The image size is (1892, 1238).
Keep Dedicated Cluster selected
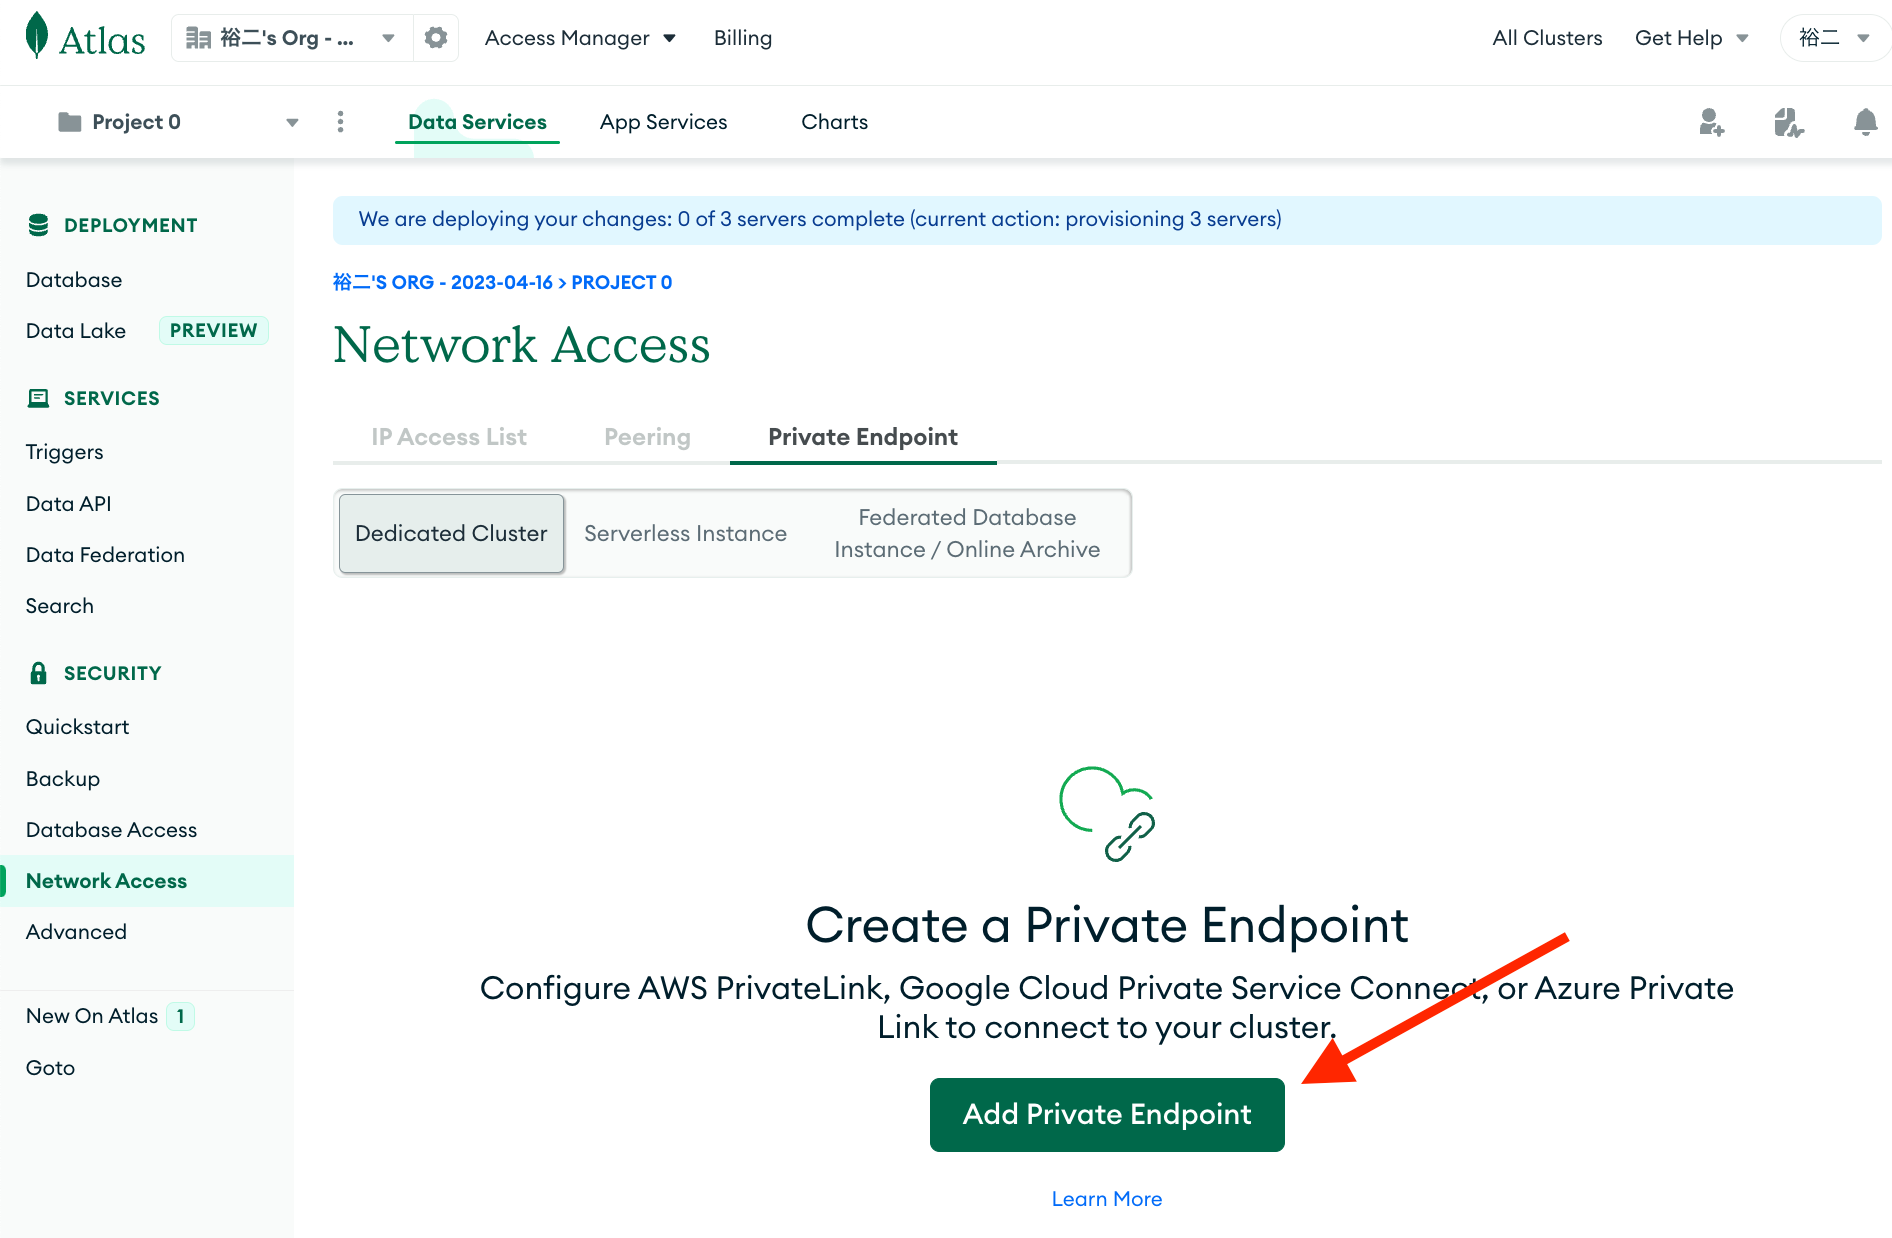450,533
